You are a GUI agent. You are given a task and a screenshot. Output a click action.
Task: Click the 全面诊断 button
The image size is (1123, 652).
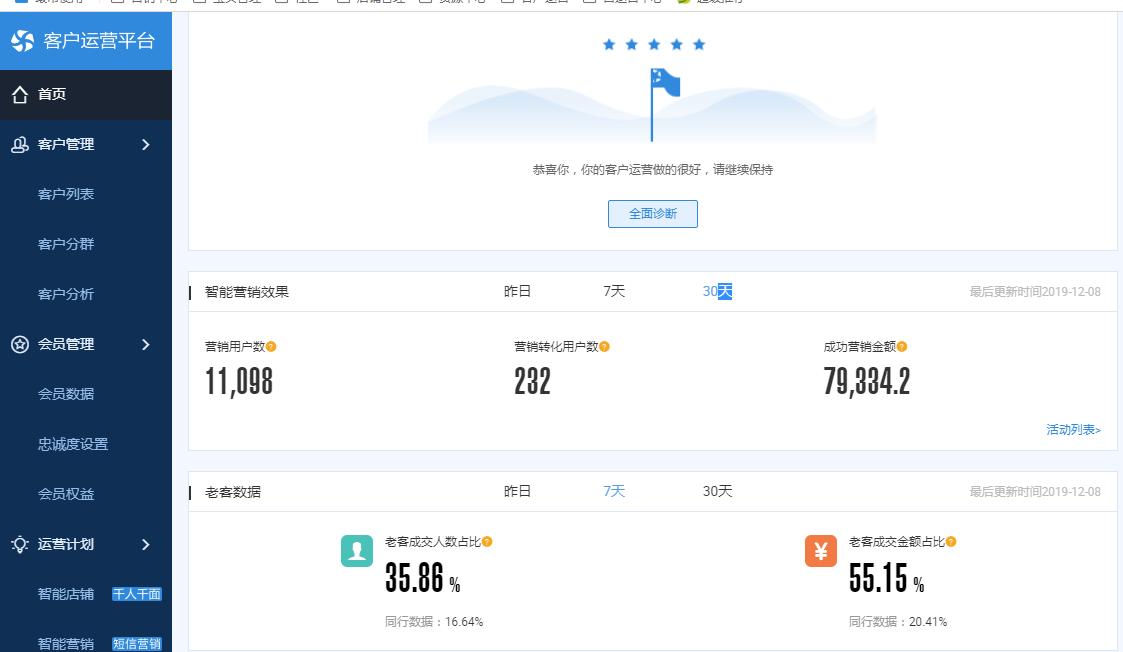[652, 214]
